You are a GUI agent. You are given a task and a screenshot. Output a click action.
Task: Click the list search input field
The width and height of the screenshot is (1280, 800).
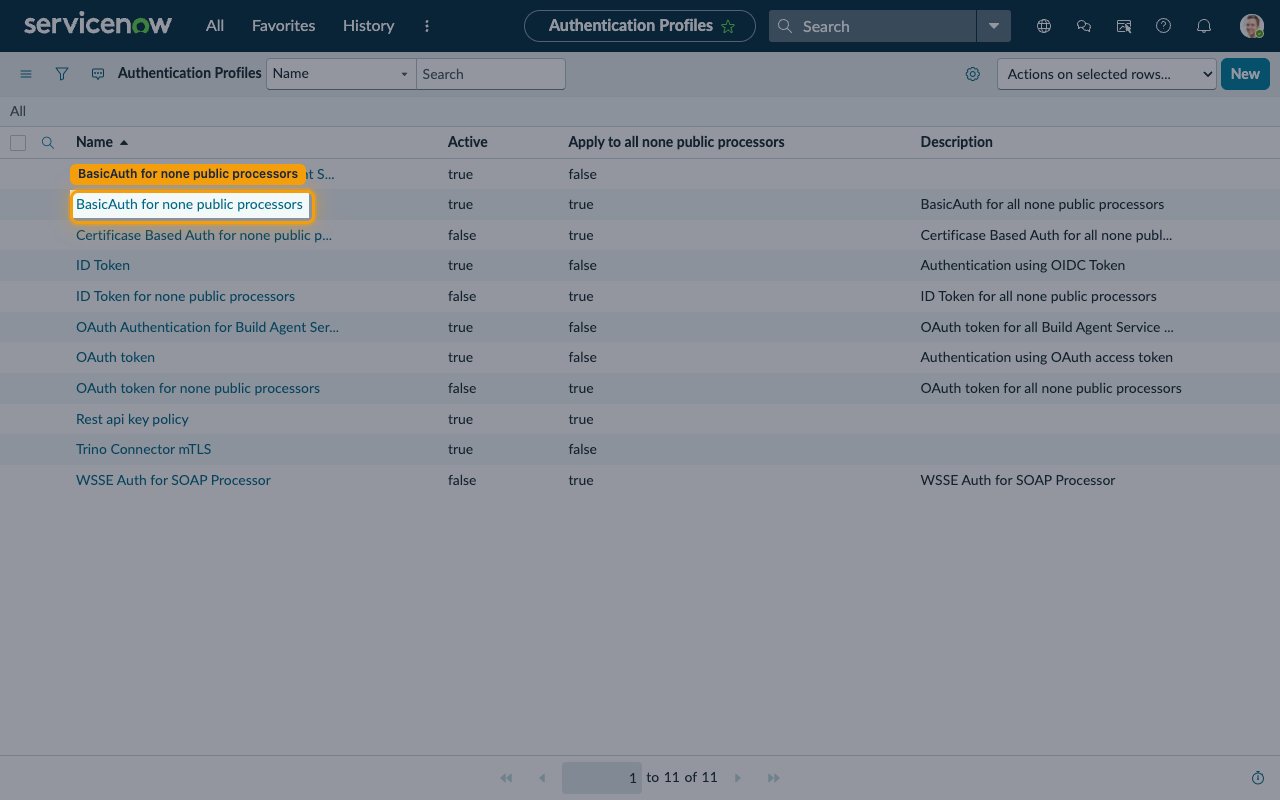tap(491, 74)
